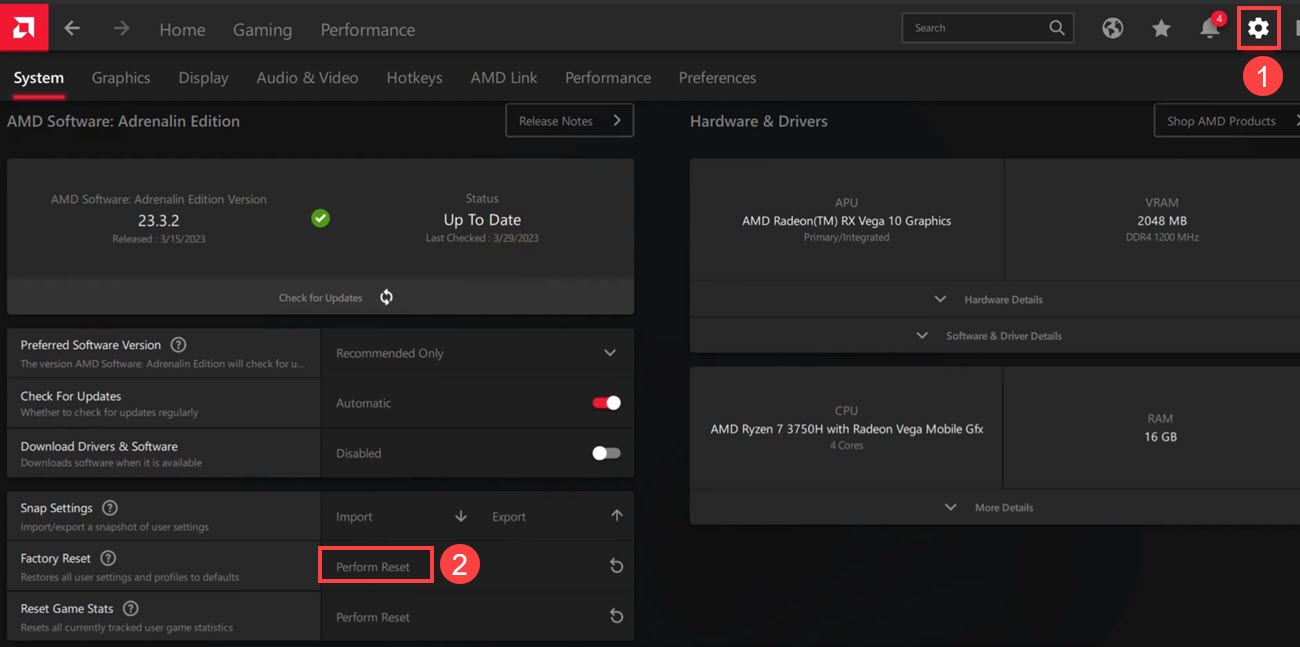The height and width of the screenshot is (647, 1300).
Task: Click the Export up arrow icon
Action: point(617,516)
